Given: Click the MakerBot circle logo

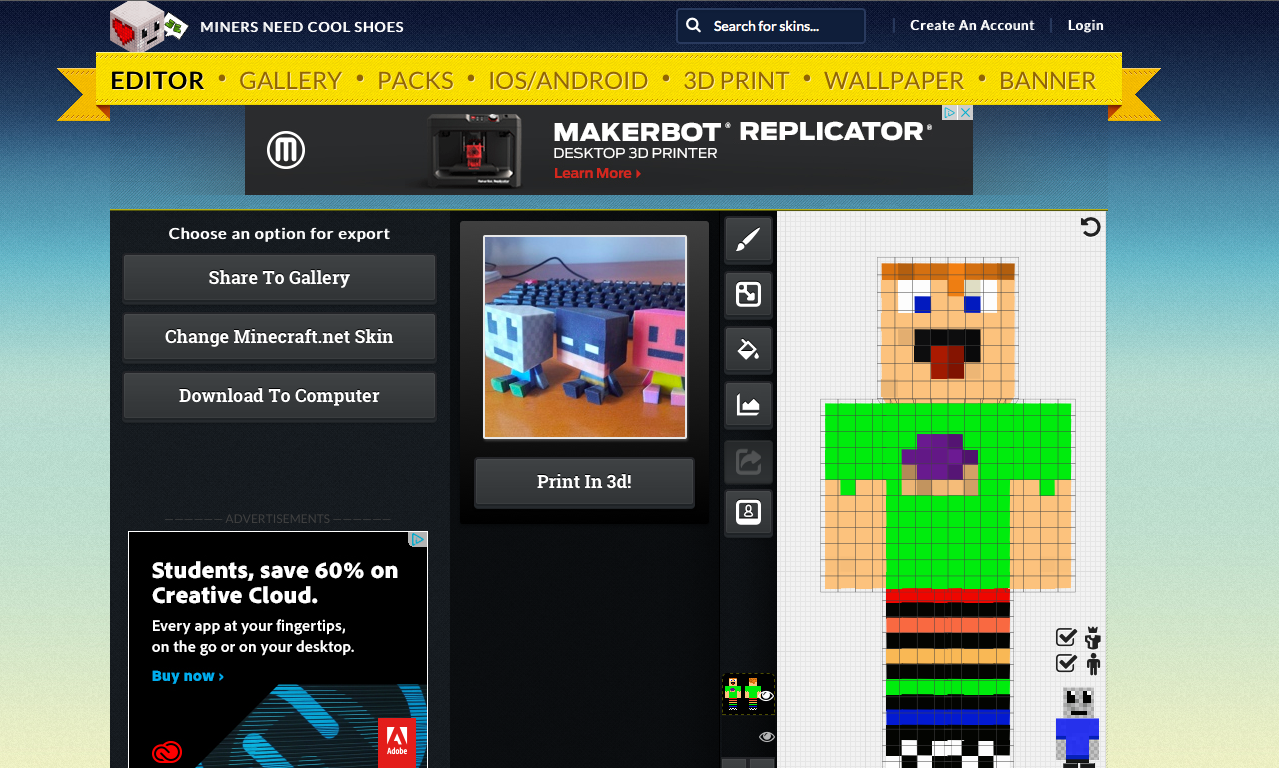Looking at the screenshot, I should (286, 151).
